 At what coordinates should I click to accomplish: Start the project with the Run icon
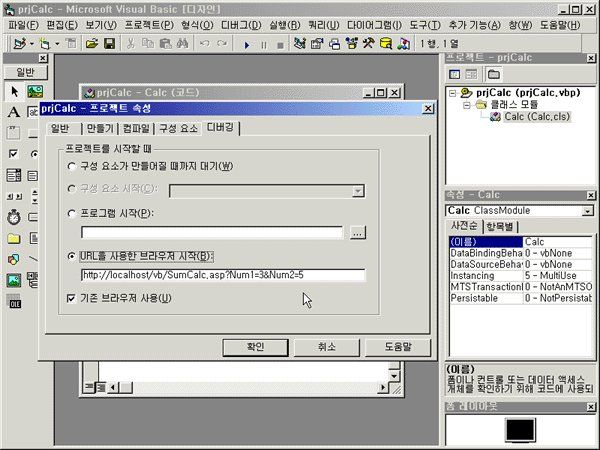[x=247, y=45]
